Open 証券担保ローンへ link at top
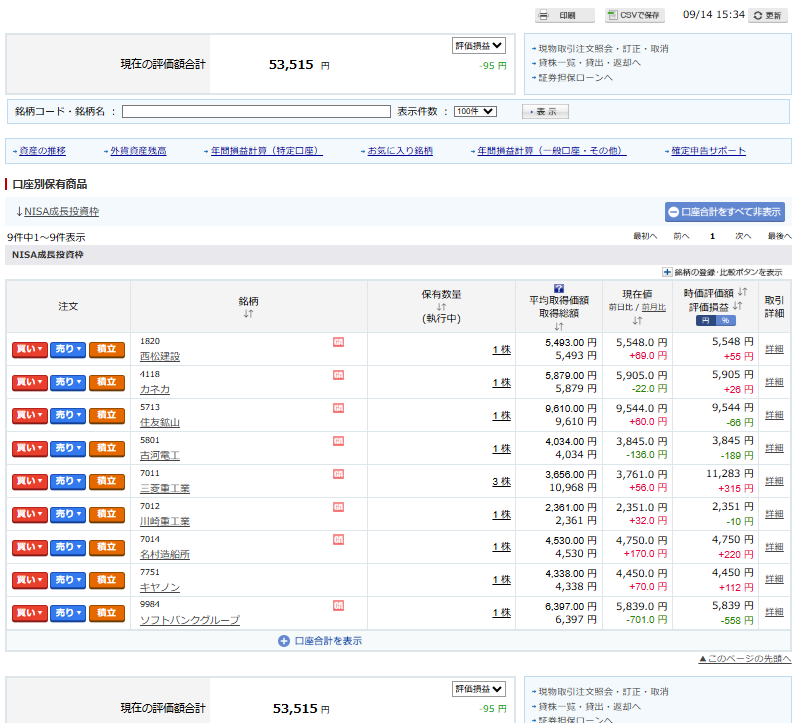 point(575,77)
